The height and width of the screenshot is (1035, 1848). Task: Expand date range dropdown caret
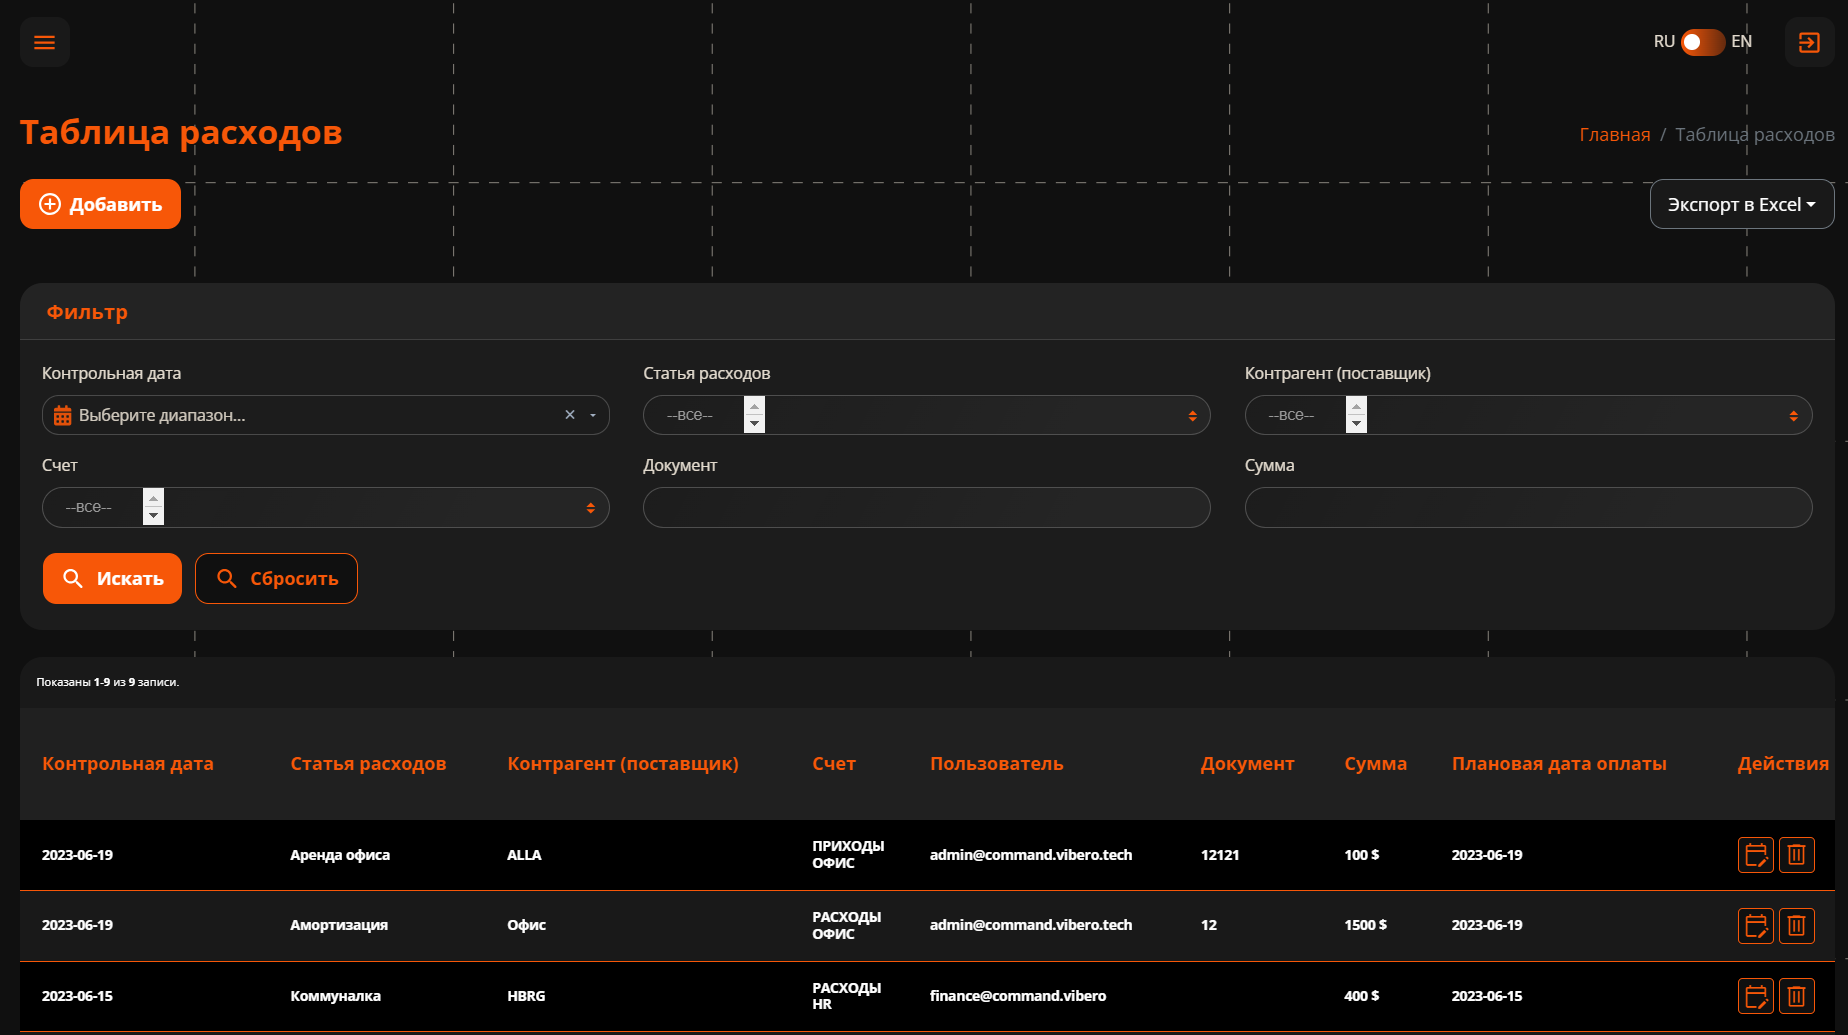pos(593,415)
